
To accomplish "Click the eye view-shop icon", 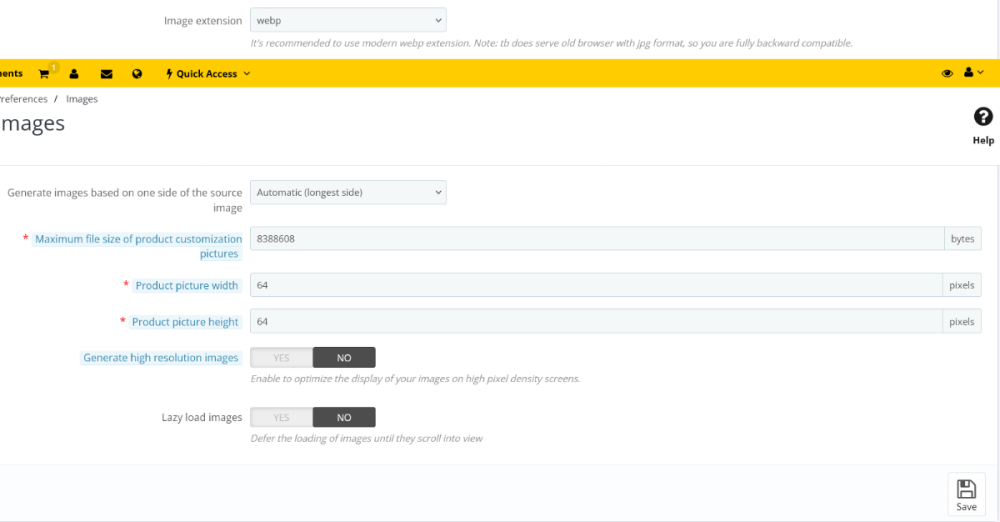I will pyautogui.click(x=947, y=73).
